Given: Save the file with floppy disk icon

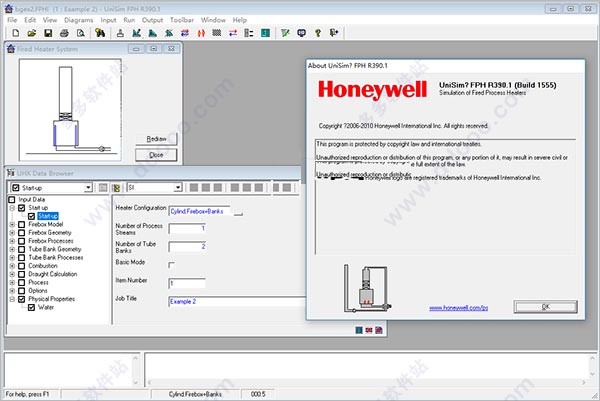Looking at the screenshot, I should [48, 33].
